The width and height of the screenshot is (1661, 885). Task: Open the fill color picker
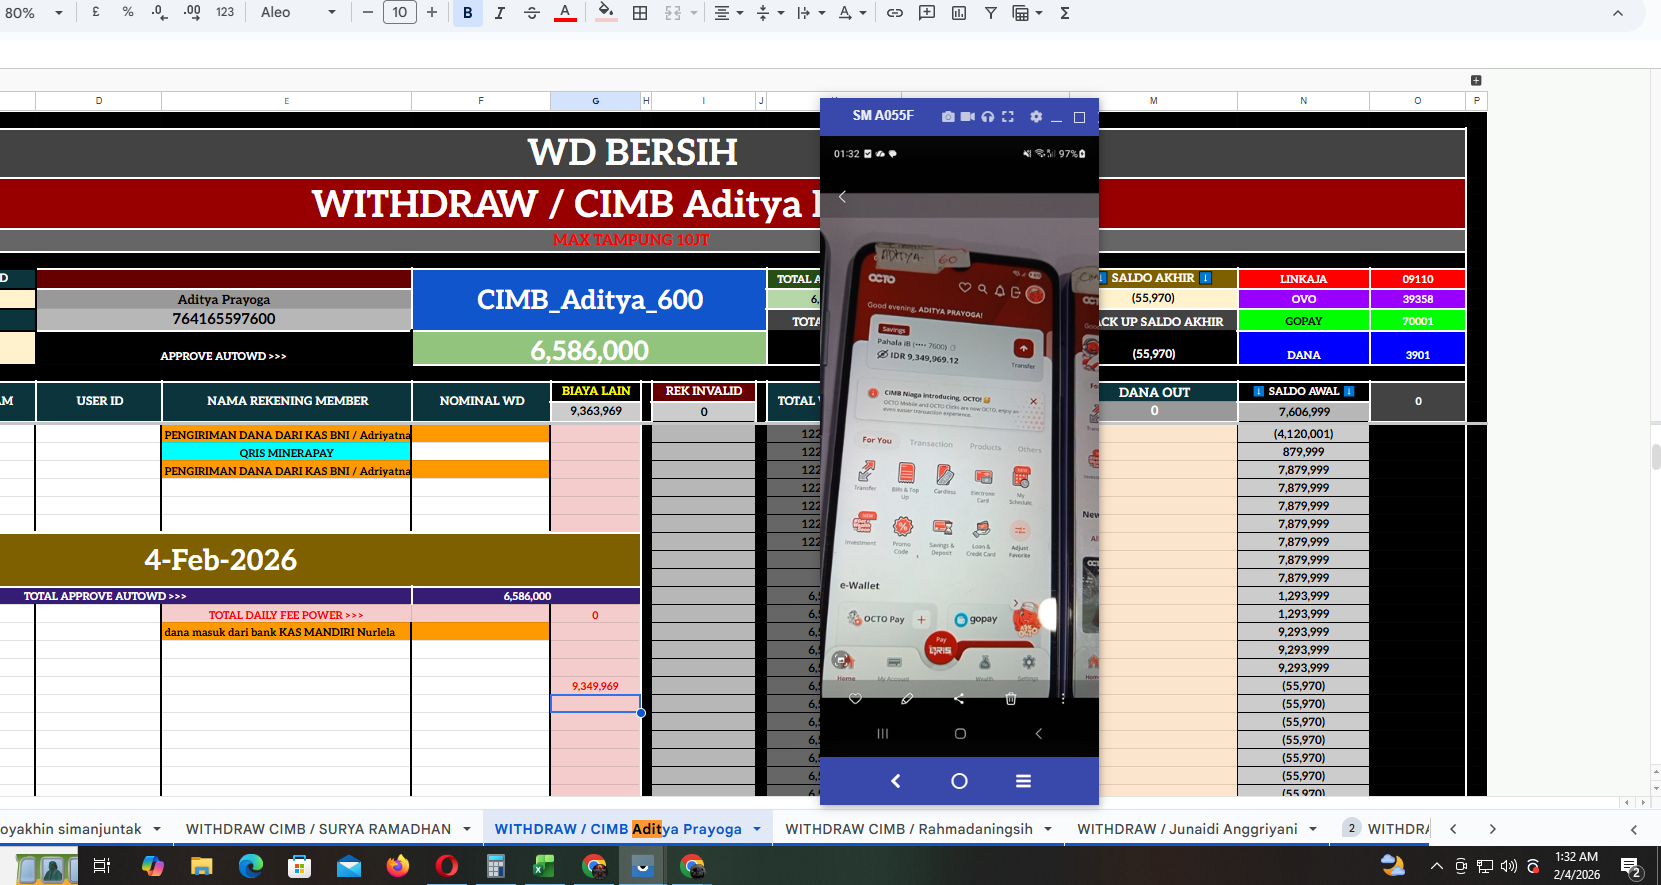click(606, 13)
